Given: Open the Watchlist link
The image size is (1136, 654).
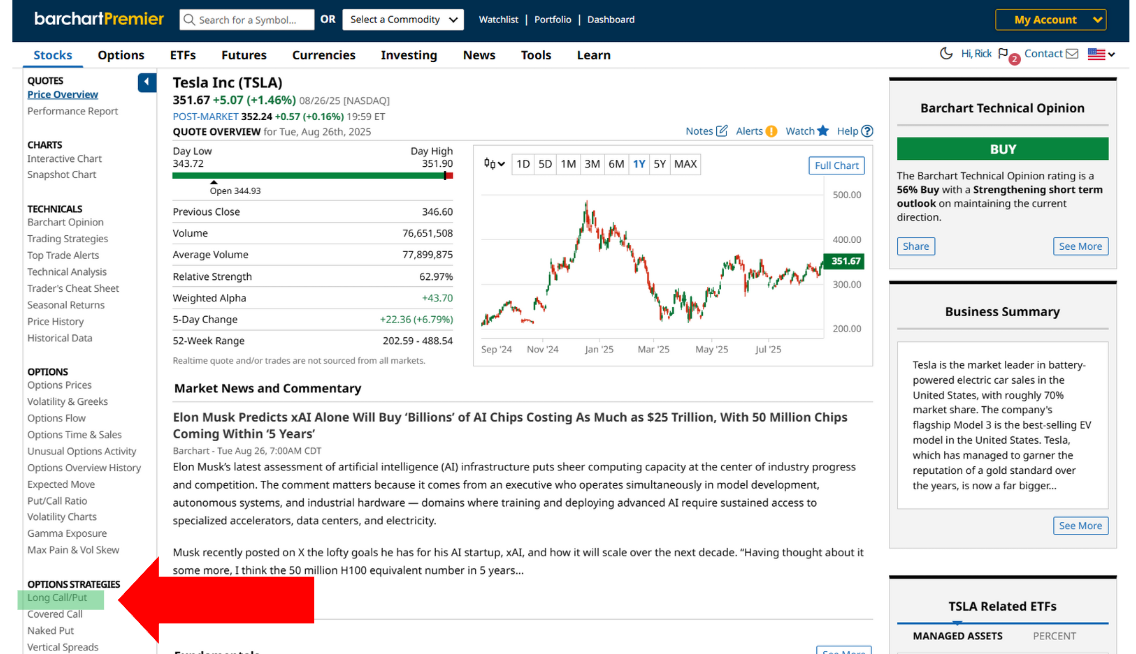Looking at the screenshot, I should (x=498, y=20).
